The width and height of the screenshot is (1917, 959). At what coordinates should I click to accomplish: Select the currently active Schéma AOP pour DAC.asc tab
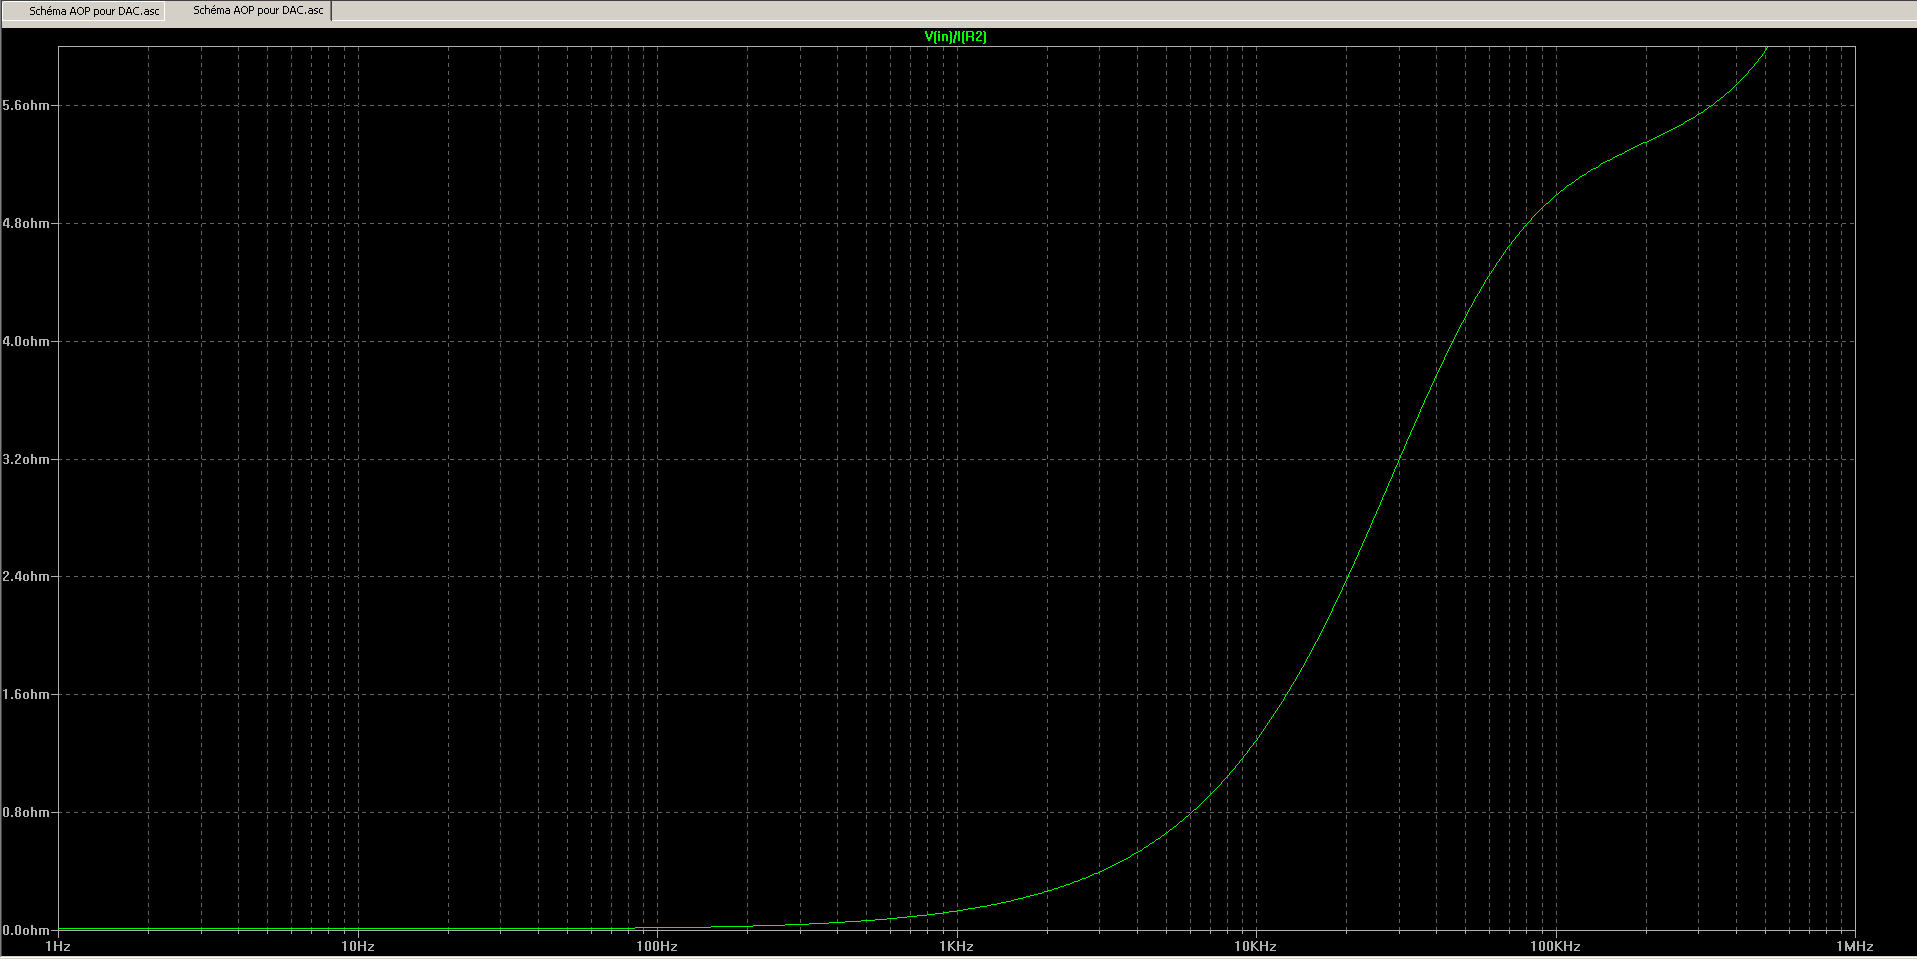[248, 10]
